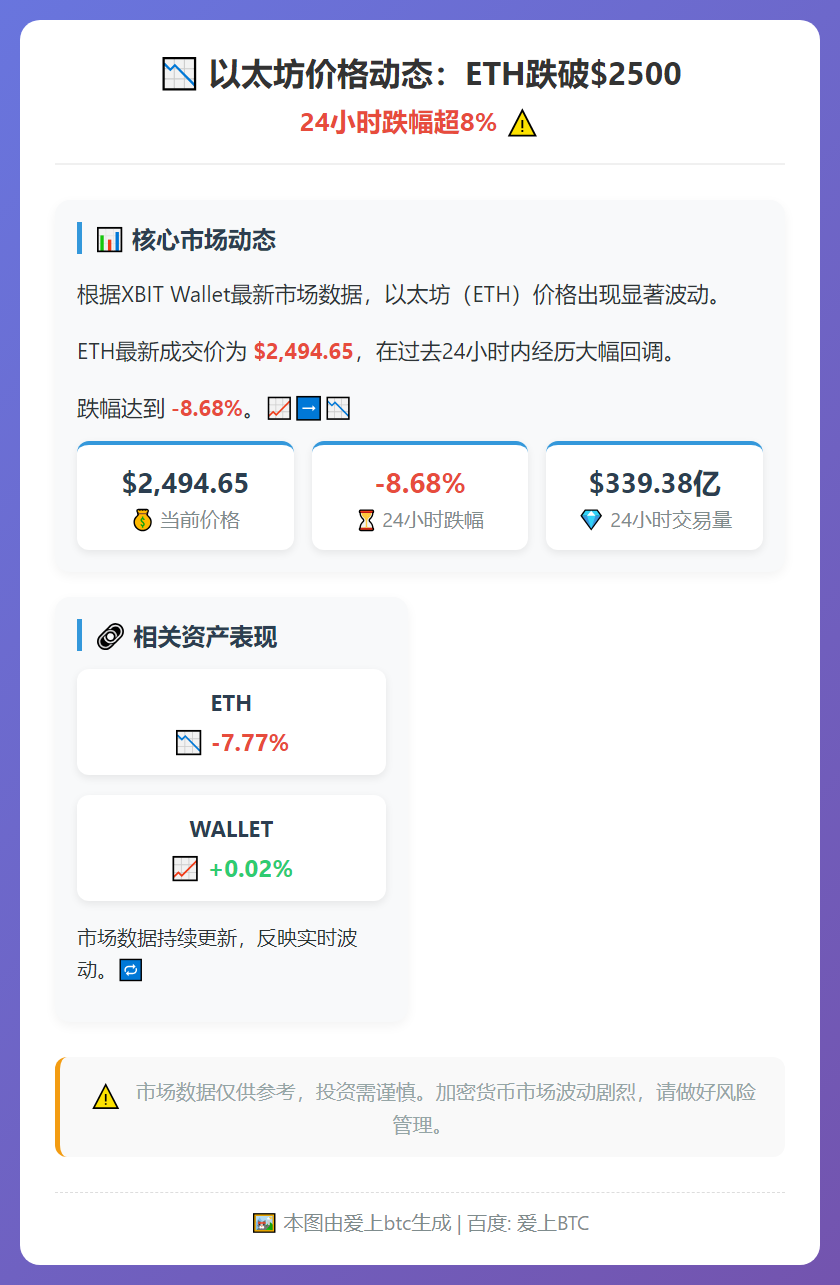840x1285 pixels.
Task: Click the +0.02% WALLET change value
Action: (251, 869)
